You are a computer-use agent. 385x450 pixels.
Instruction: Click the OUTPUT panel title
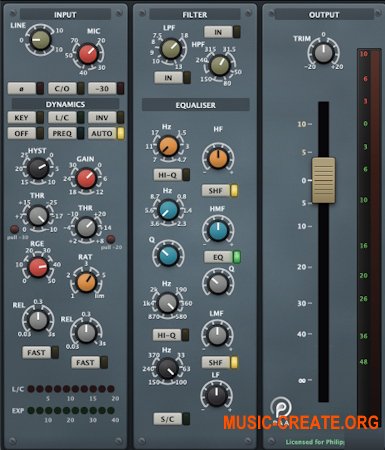click(x=324, y=15)
